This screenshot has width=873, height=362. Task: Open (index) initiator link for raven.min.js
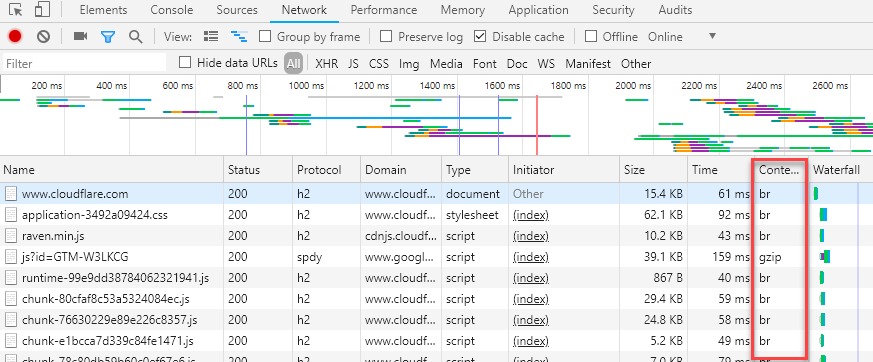pyautogui.click(x=531, y=236)
